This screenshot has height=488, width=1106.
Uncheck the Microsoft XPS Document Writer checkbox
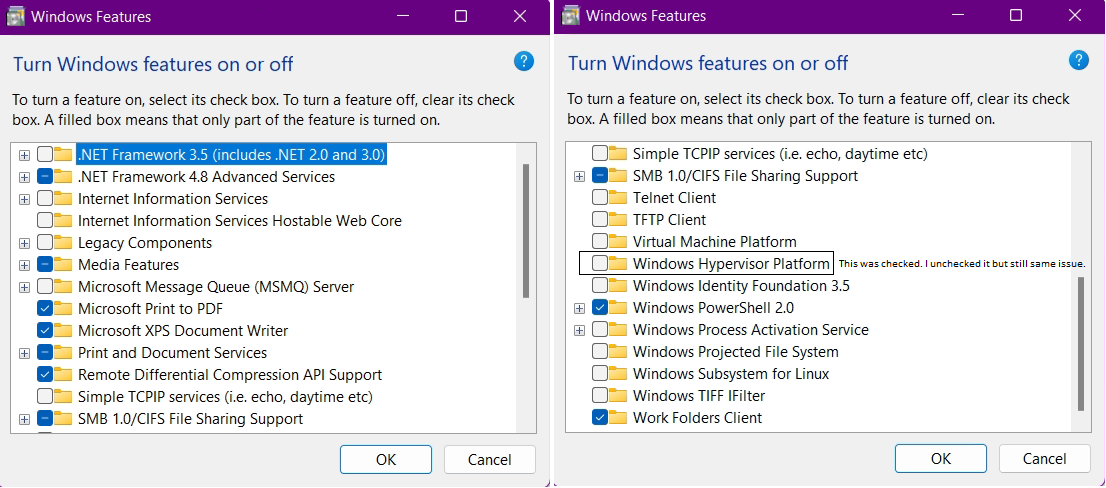coord(44,330)
